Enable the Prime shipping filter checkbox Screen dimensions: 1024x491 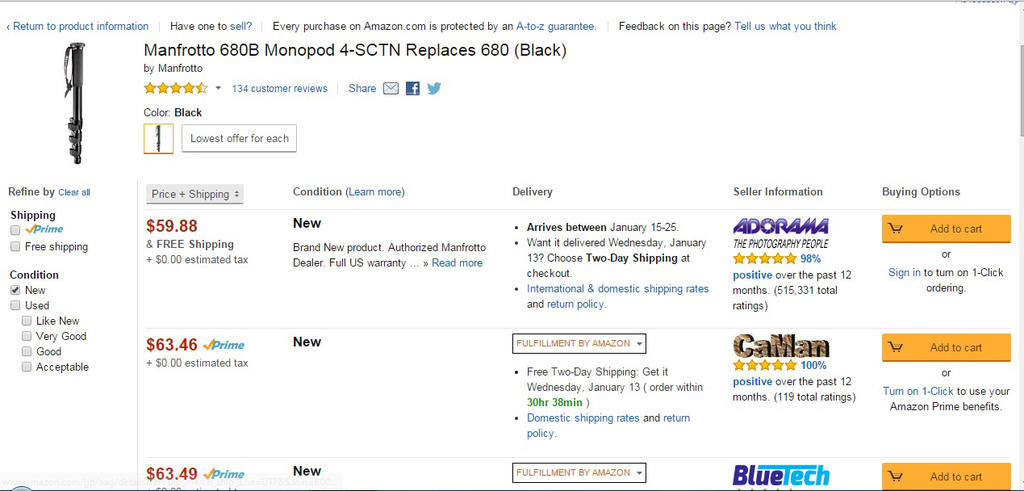pos(15,229)
